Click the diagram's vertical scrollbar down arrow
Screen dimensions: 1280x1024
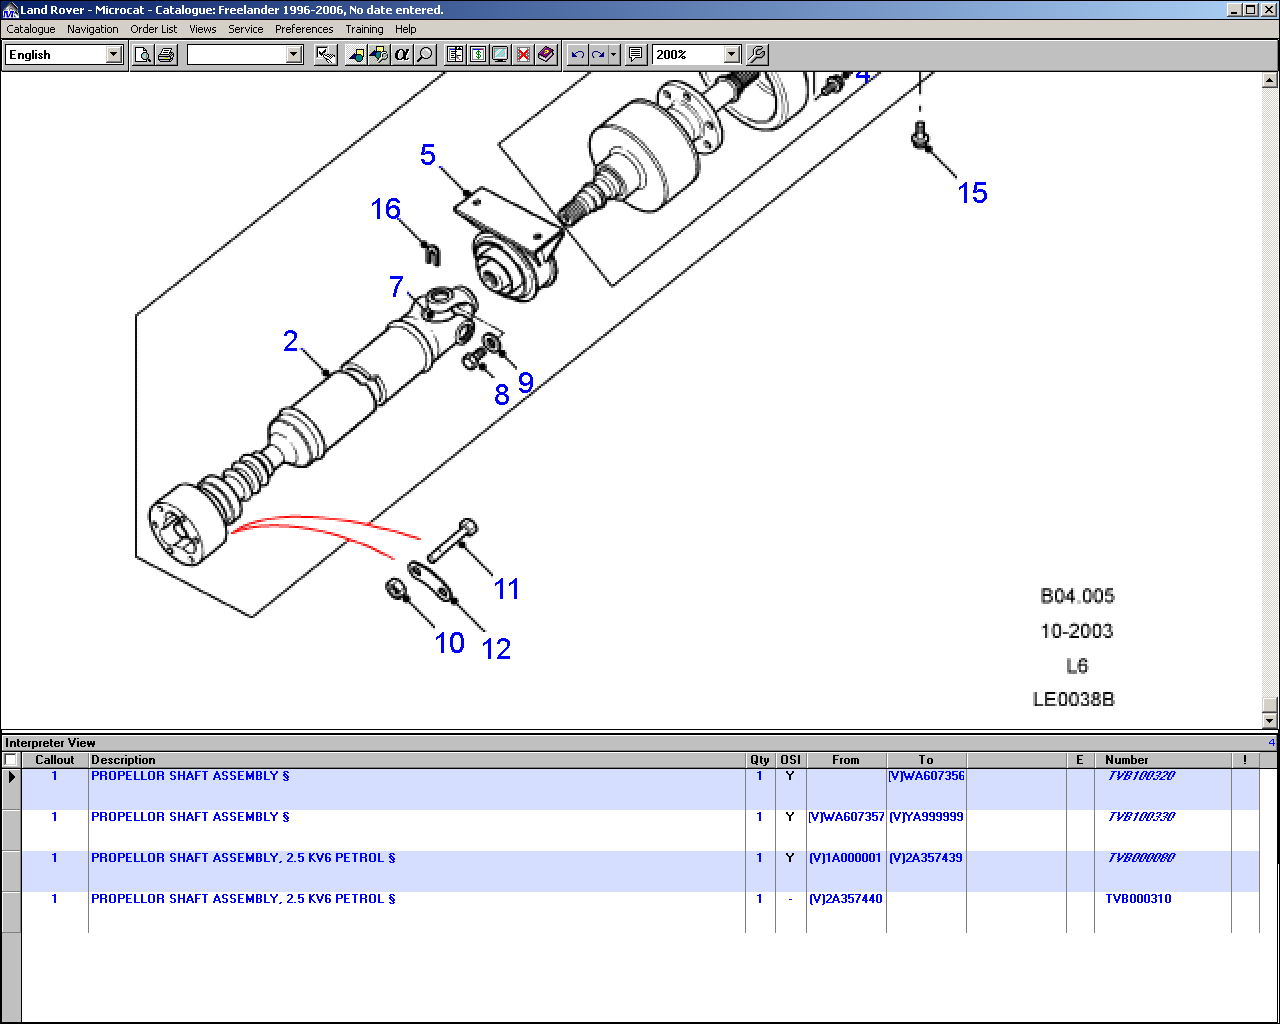[1270, 720]
